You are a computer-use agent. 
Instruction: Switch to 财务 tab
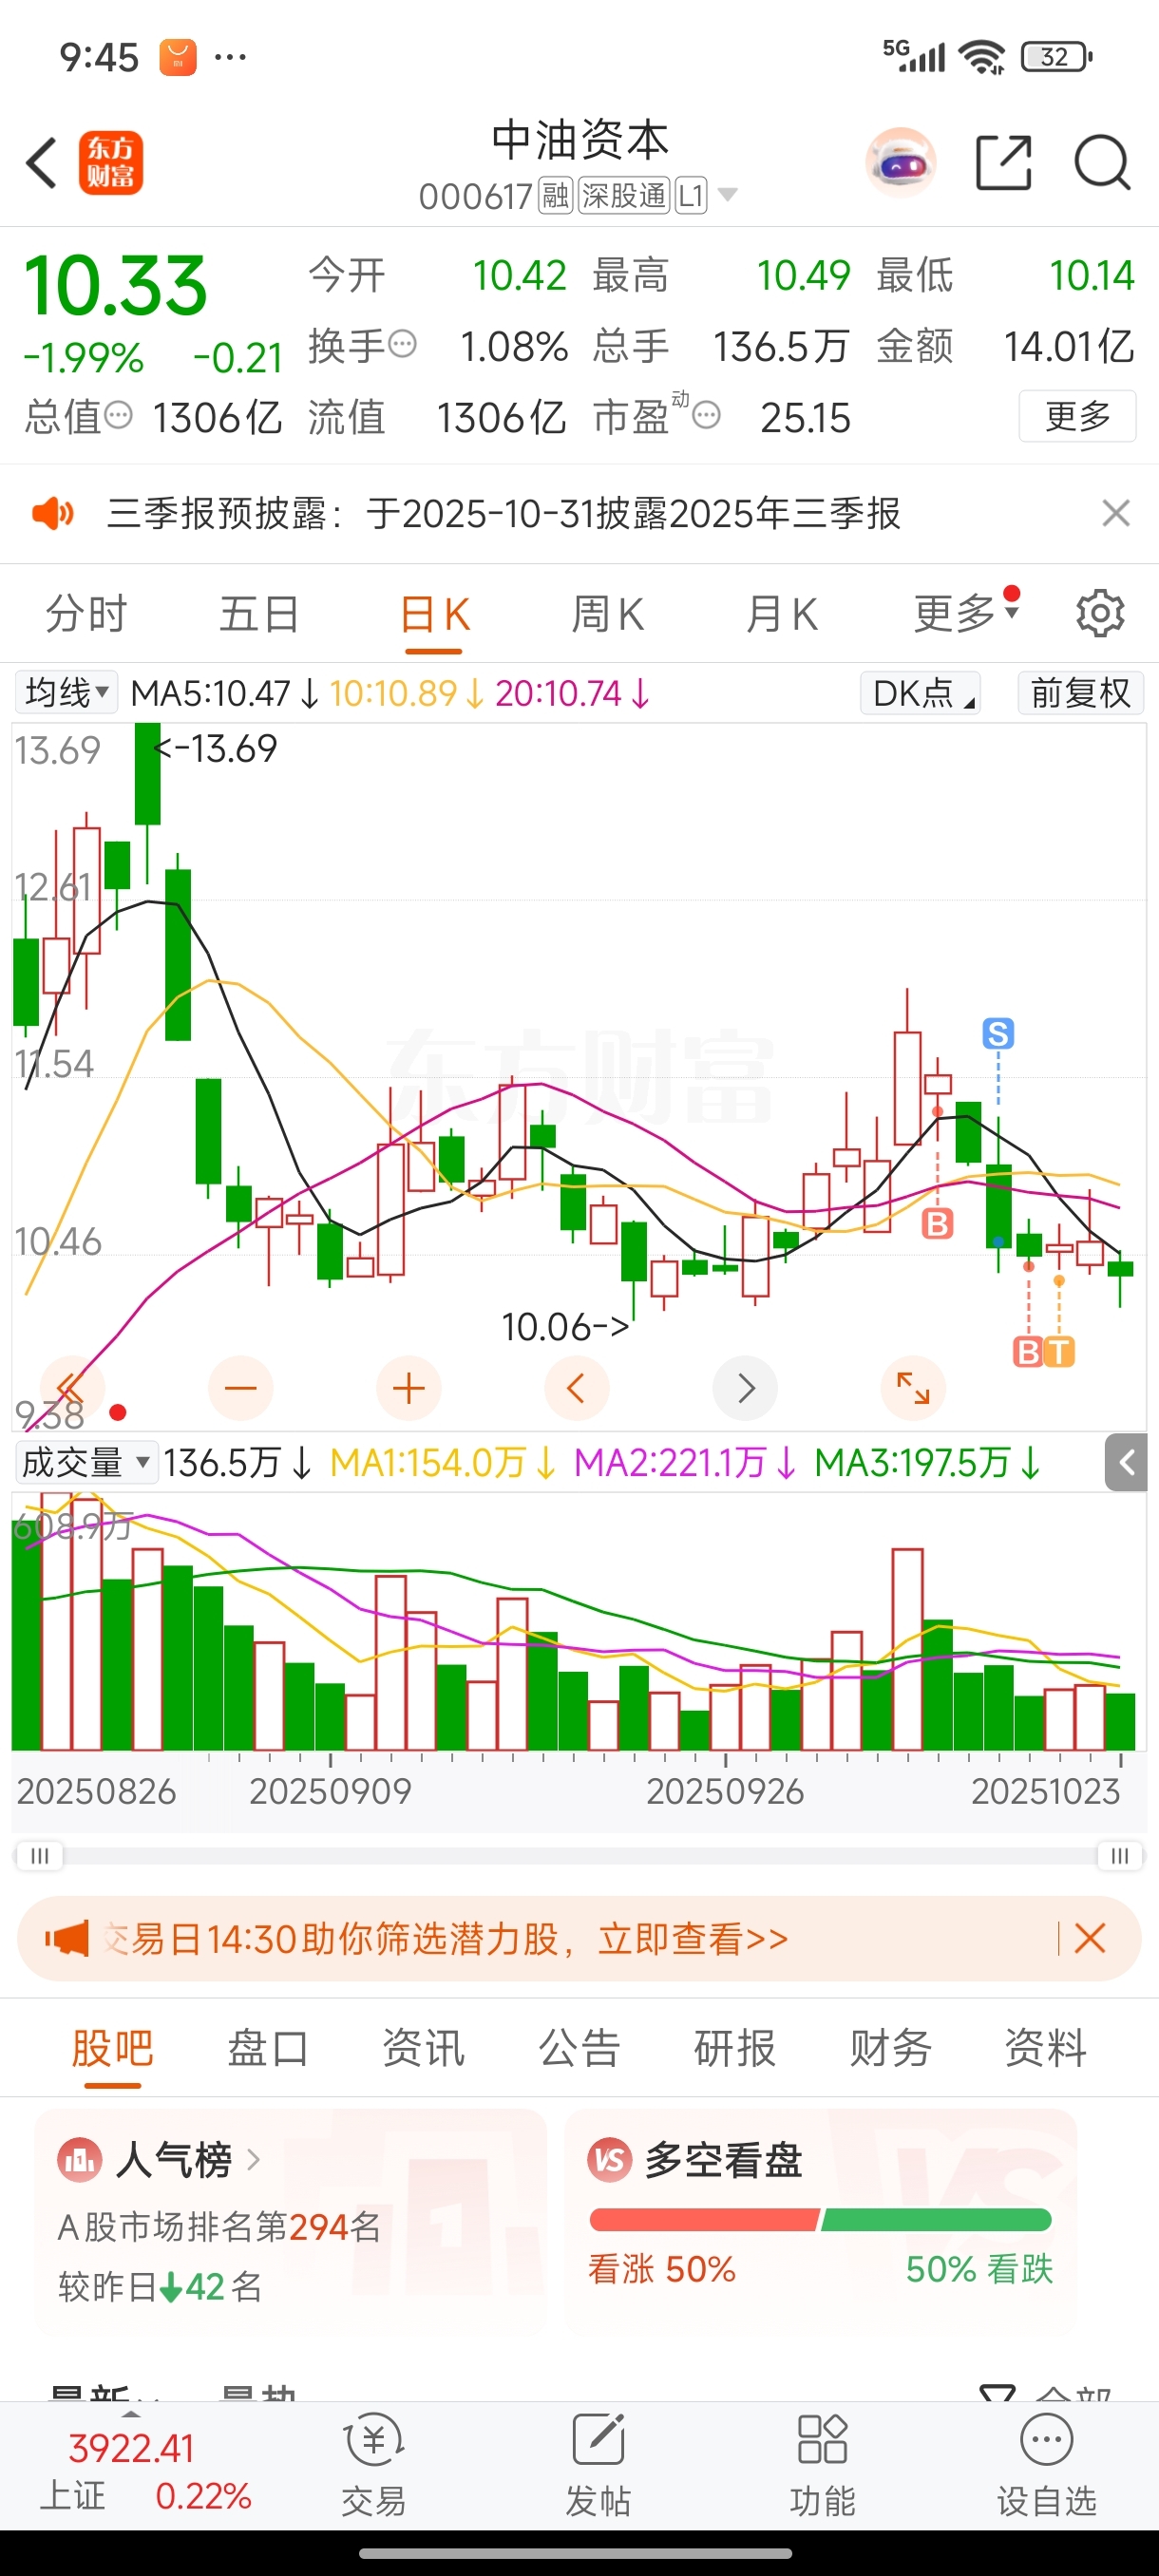click(x=890, y=2048)
